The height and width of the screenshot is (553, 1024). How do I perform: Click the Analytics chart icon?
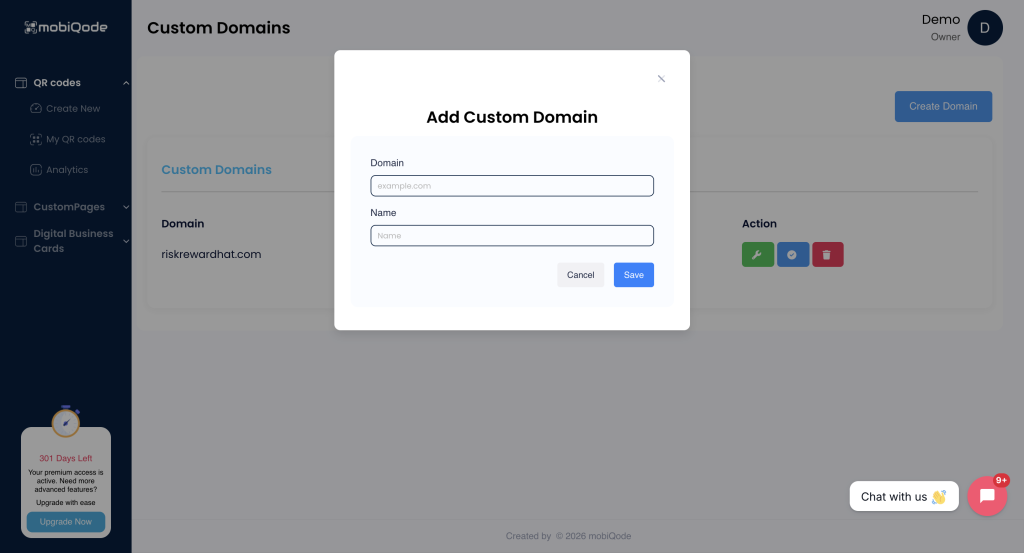(x=36, y=170)
